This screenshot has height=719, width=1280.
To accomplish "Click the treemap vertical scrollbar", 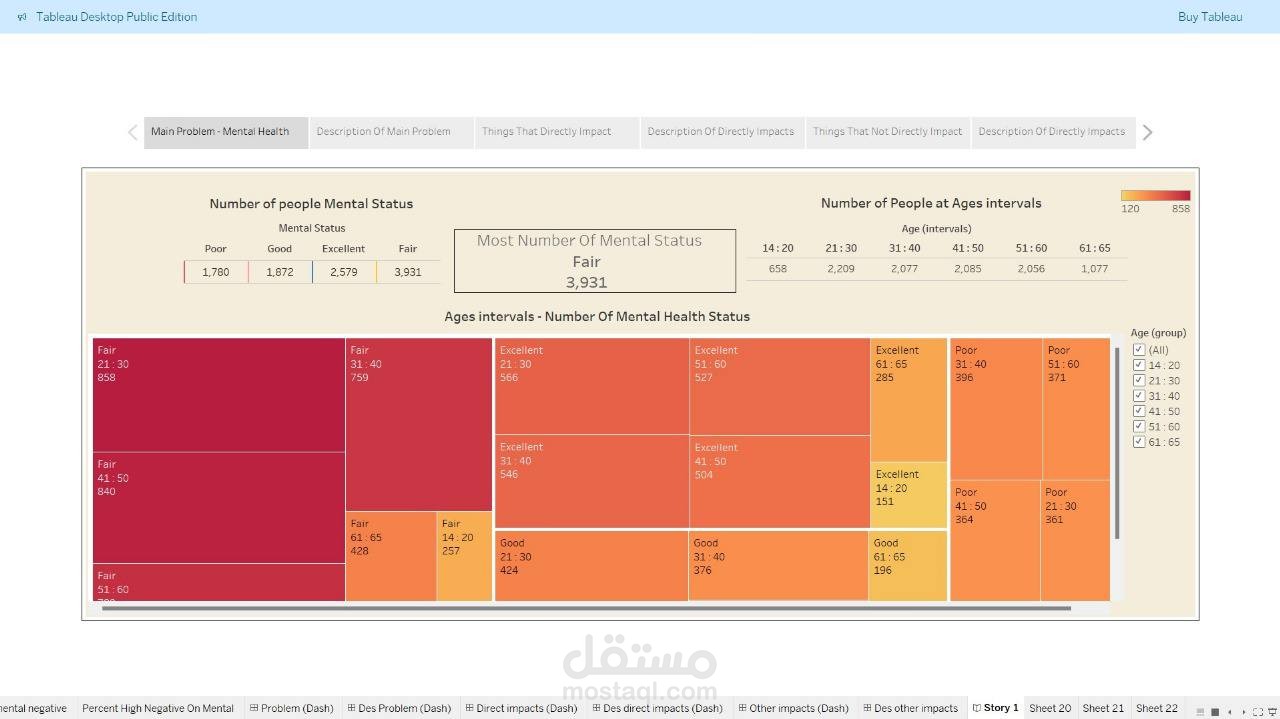I will coord(1117,443).
